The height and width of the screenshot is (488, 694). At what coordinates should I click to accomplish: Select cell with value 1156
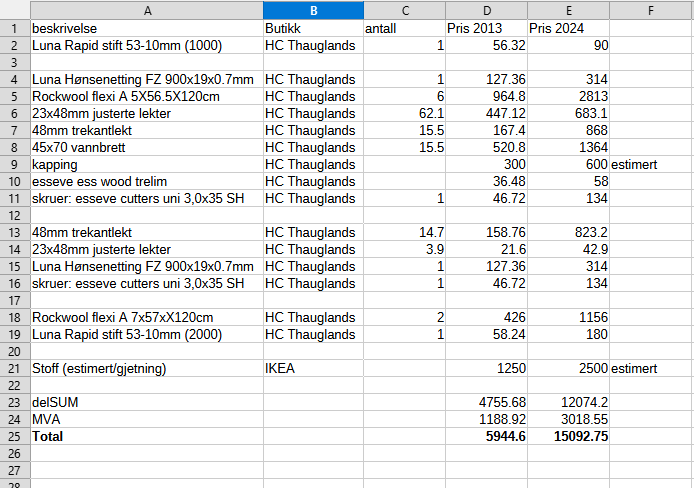[x=568, y=317]
